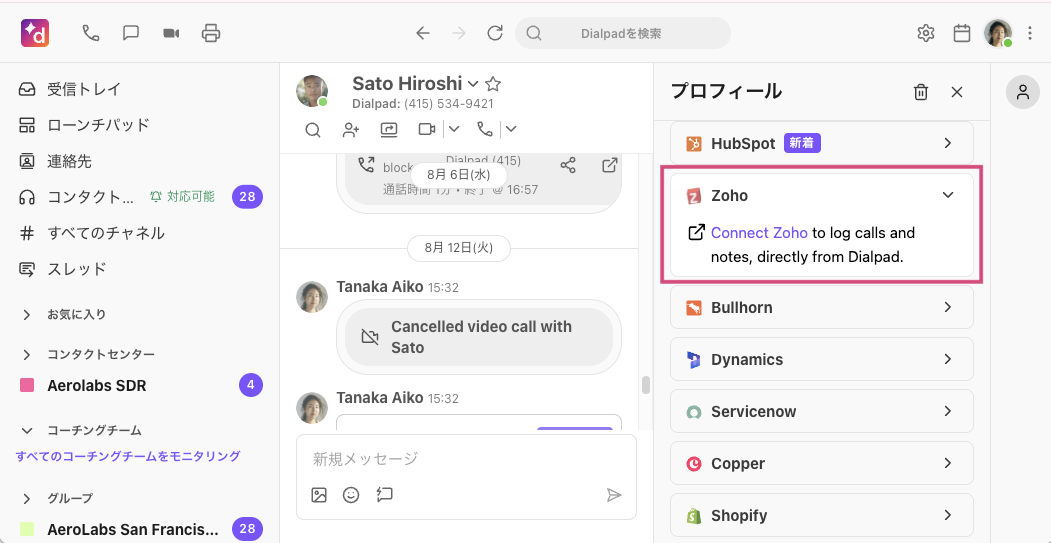
Task: Open phone call options dropdown arrow
Action: point(511,129)
